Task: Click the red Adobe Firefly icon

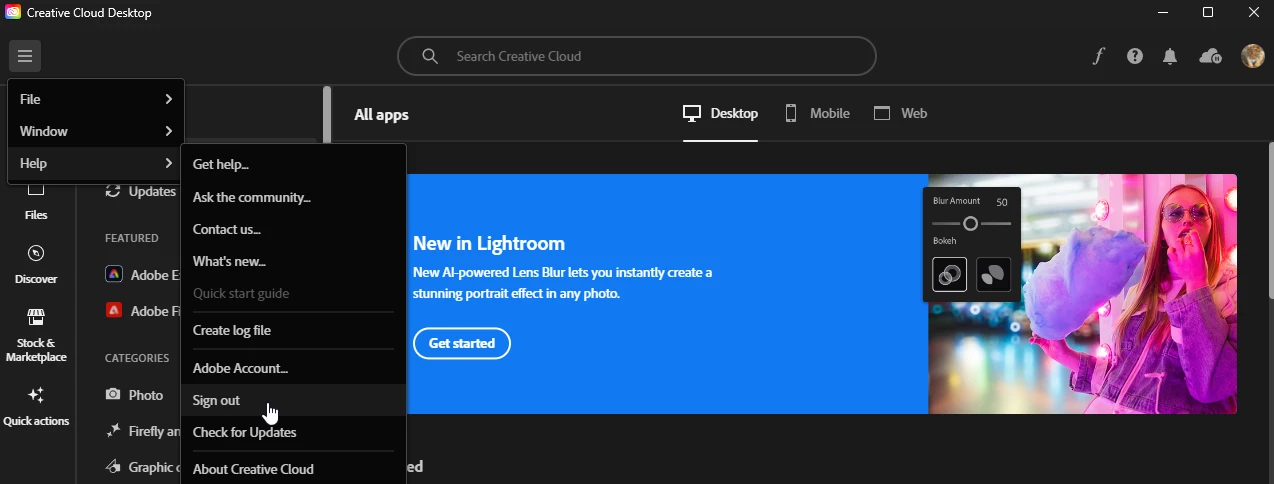Action: 114,310
